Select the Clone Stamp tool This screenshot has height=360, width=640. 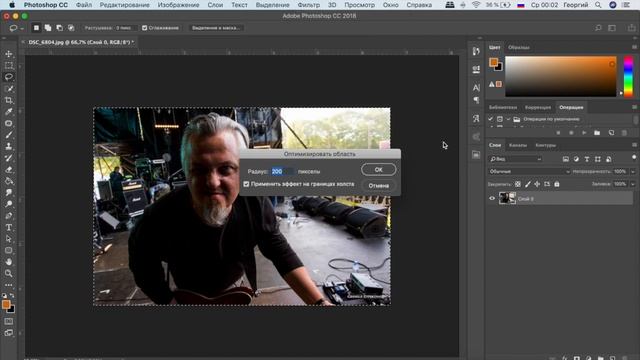pyautogui.click(x=9, y=146)
